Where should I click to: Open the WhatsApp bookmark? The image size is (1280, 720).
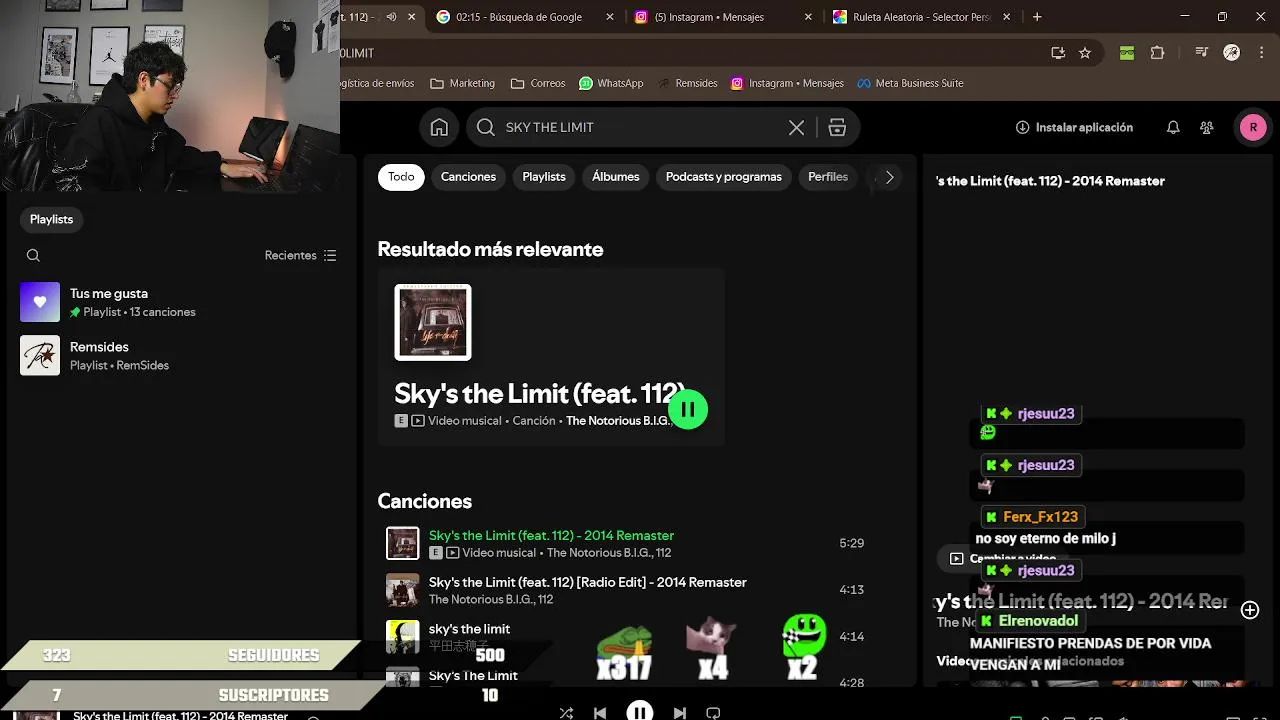[611, 83]
